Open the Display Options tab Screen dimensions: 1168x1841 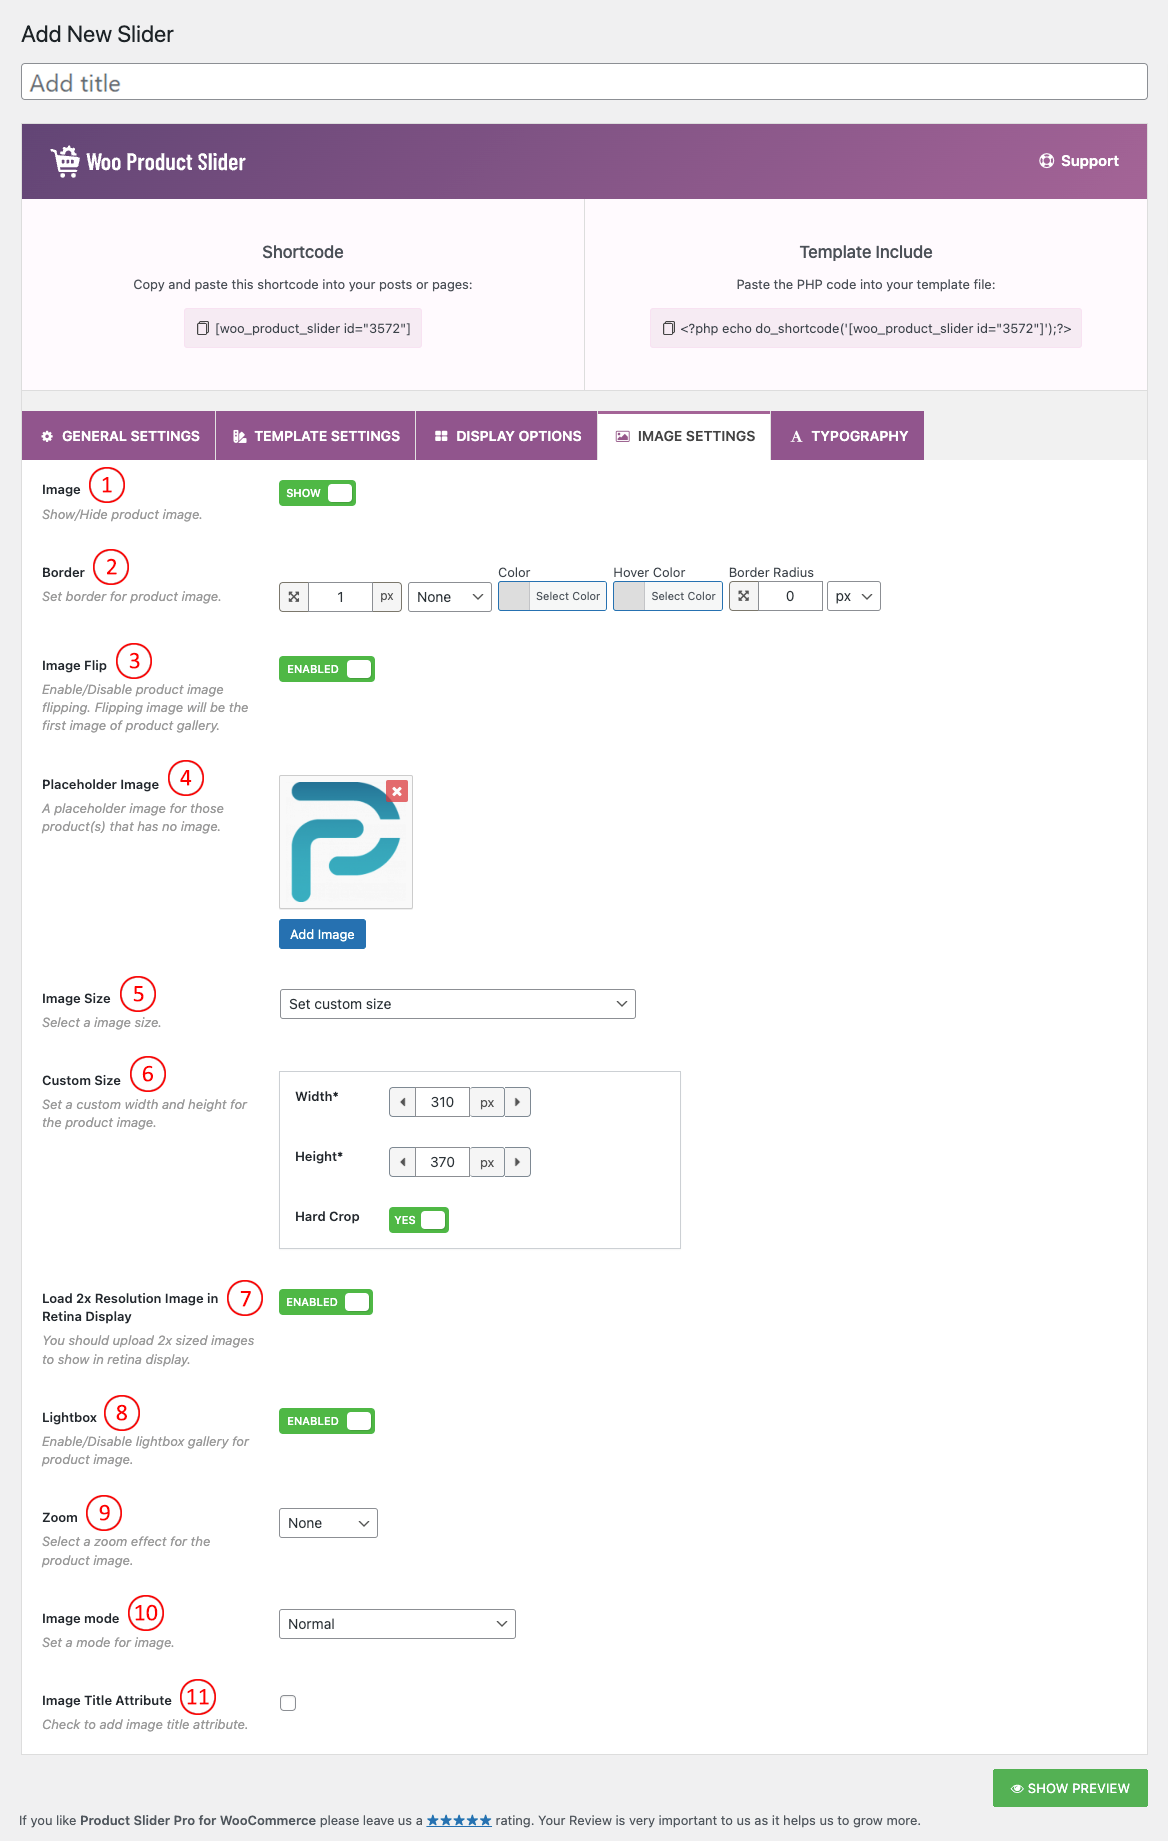[x=507, y=436]
